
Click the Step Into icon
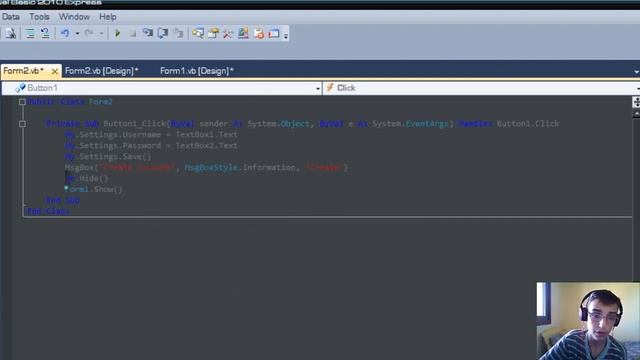[147, 33]
